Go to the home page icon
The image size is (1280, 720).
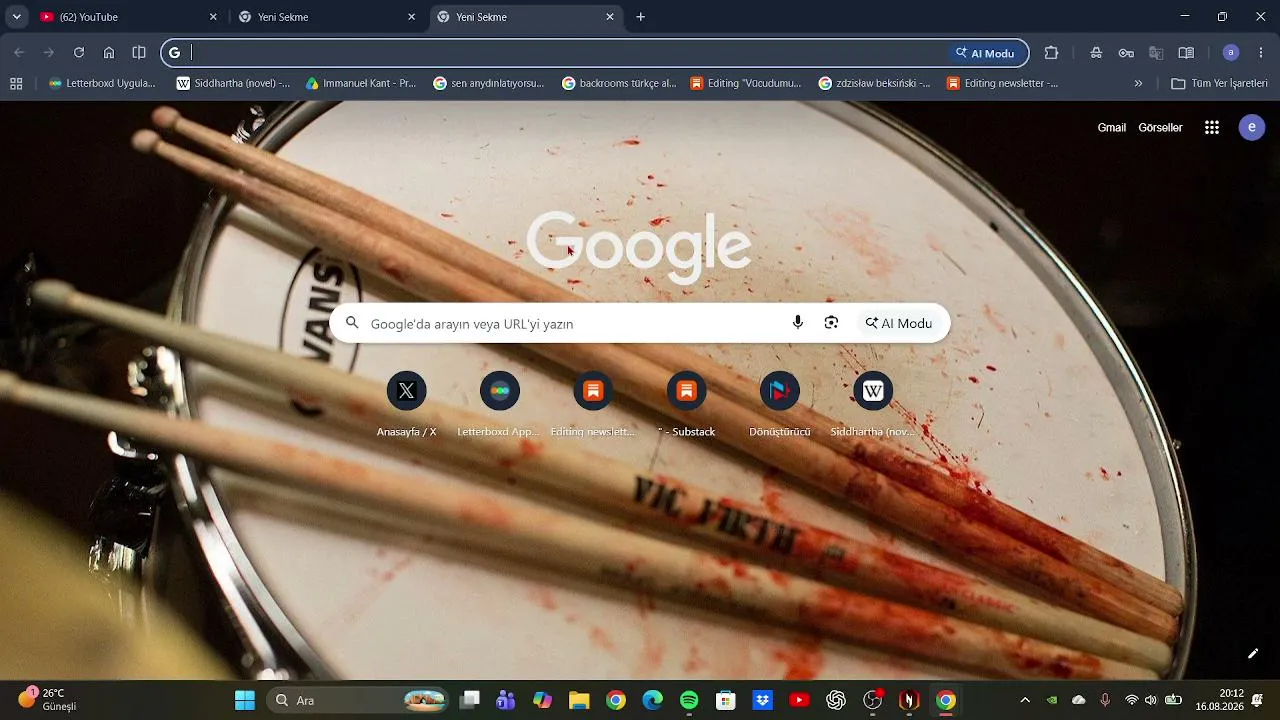[109, 53]
